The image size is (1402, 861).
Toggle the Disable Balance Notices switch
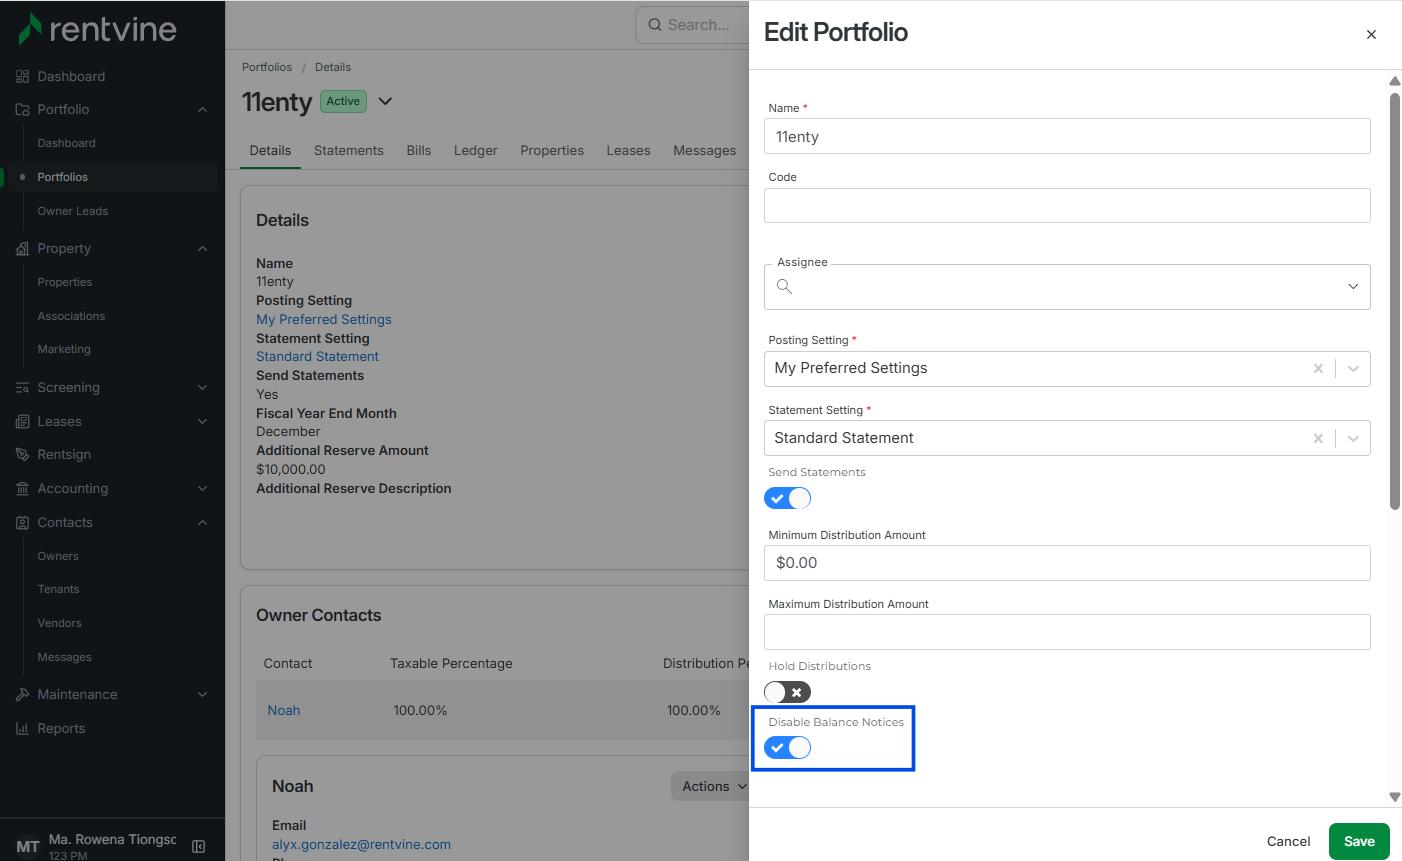(788, 747)
